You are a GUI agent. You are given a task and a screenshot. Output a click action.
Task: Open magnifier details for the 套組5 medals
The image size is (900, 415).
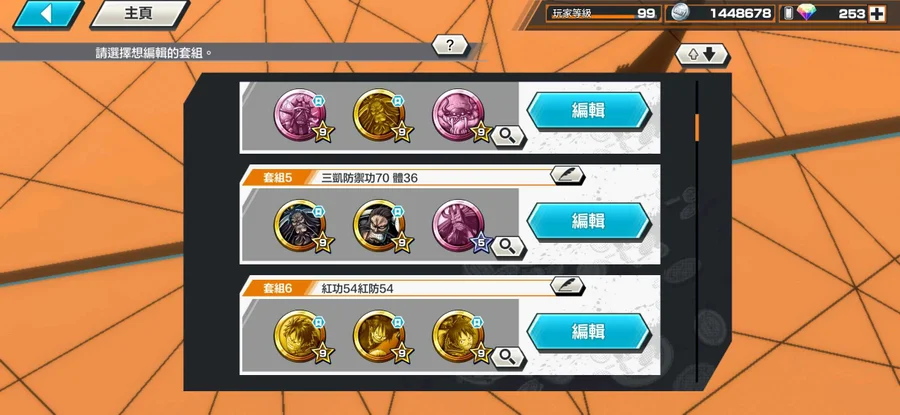pos(508,247)
